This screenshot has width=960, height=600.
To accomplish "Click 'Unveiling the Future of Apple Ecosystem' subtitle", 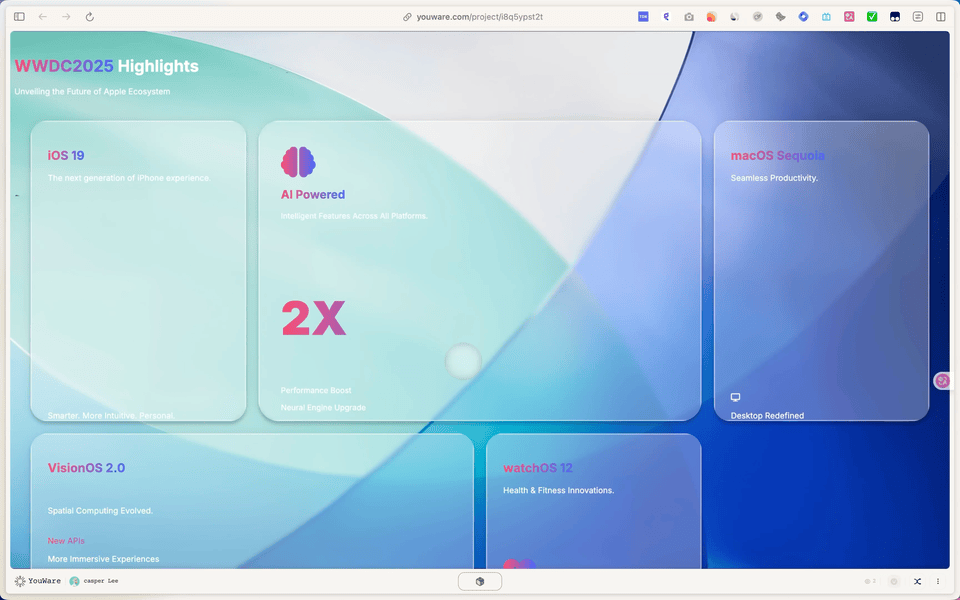I will point(92,91).
